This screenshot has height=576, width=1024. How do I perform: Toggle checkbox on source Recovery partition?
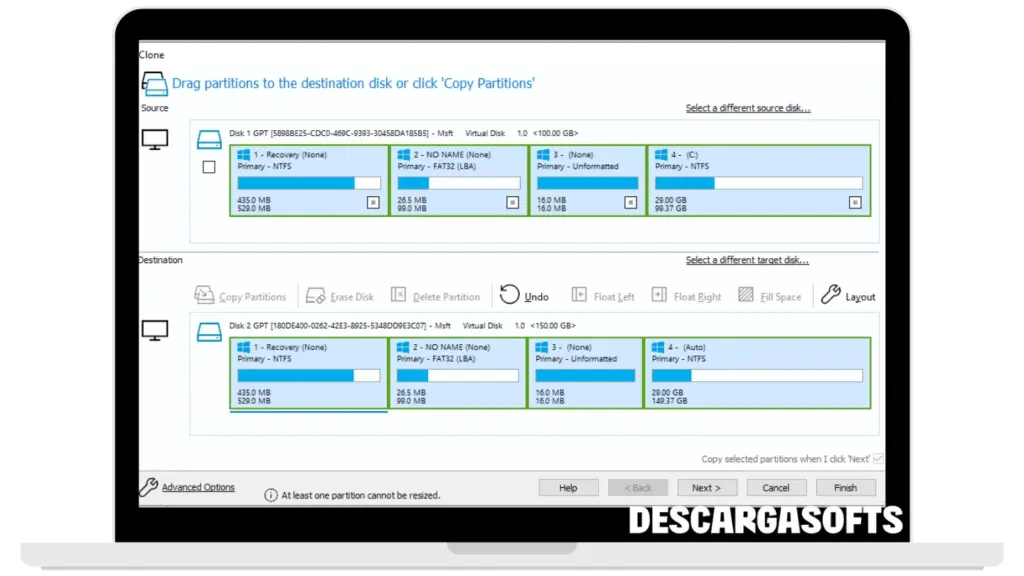pos(373,202)
